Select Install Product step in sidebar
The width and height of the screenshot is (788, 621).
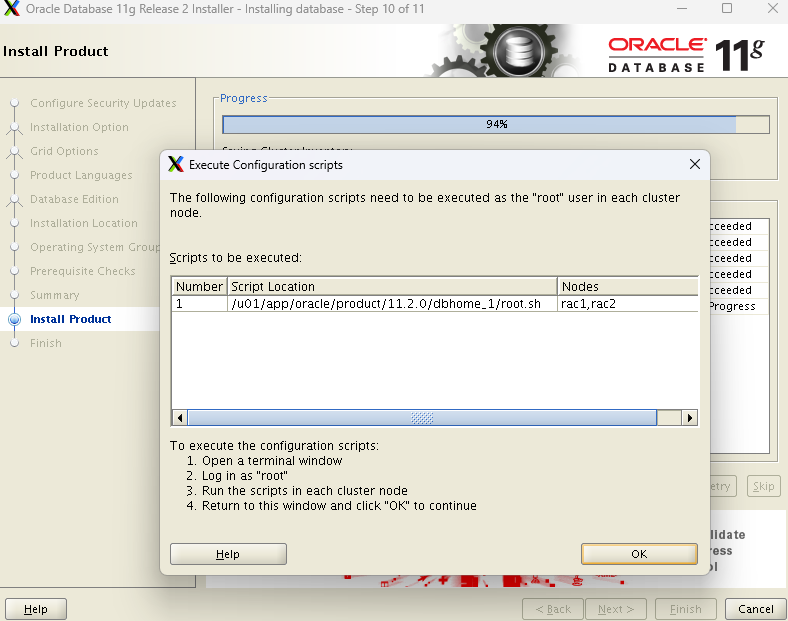click(71, 319)
